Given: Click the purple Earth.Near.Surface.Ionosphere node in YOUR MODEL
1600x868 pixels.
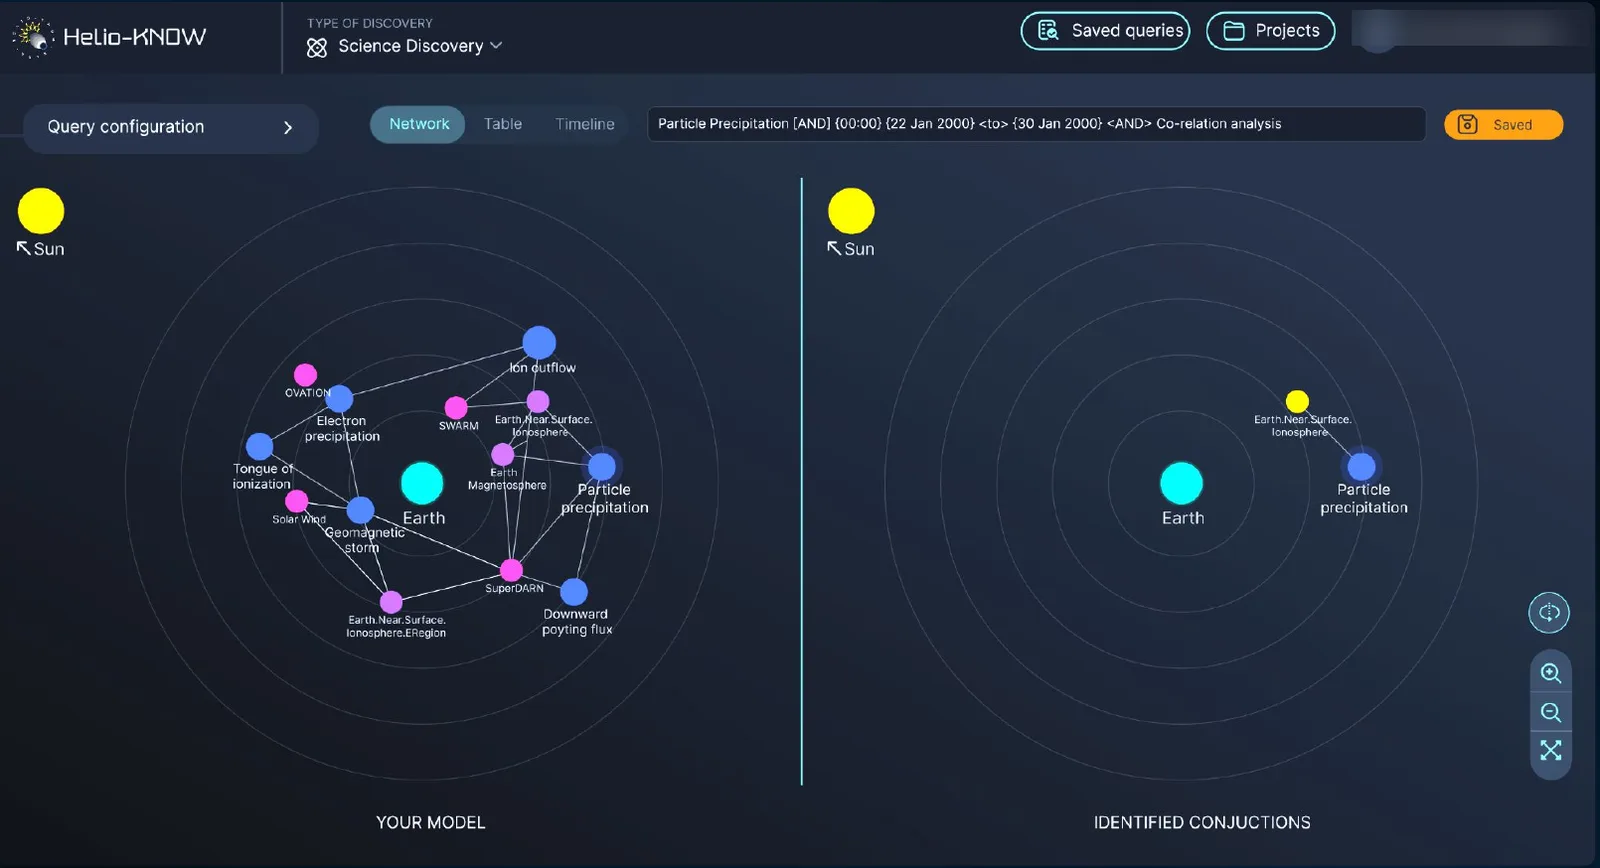Looking at the screenshot, I should click(538, 401).
